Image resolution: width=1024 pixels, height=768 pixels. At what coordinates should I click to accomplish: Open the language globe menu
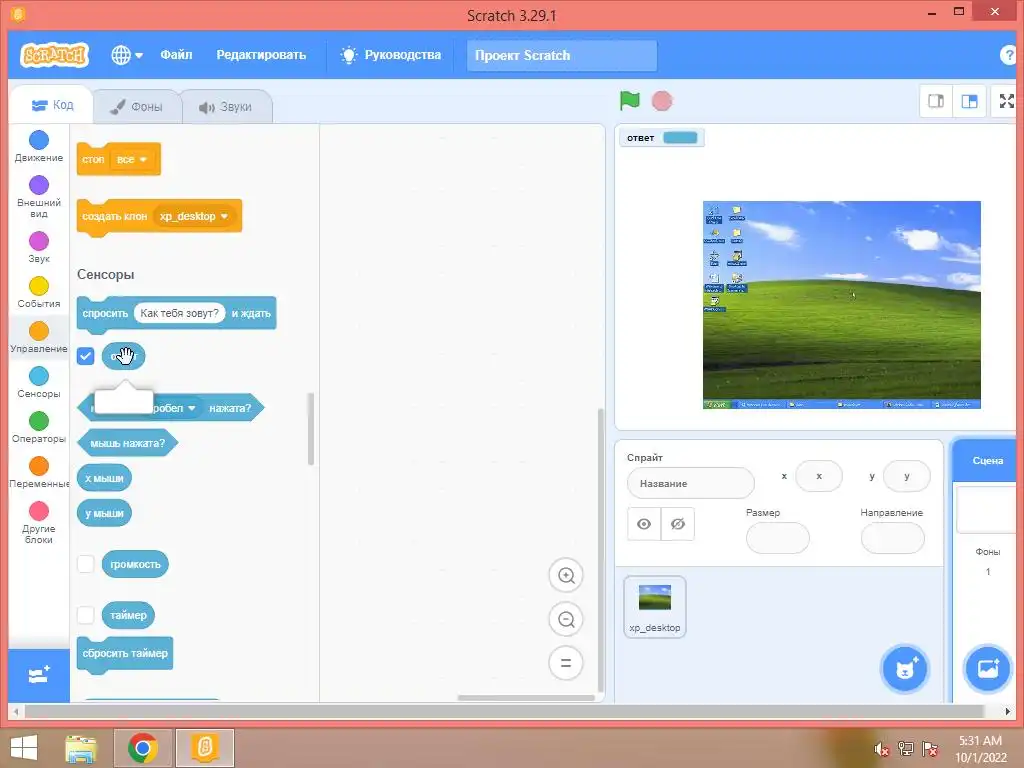point(127,55)
